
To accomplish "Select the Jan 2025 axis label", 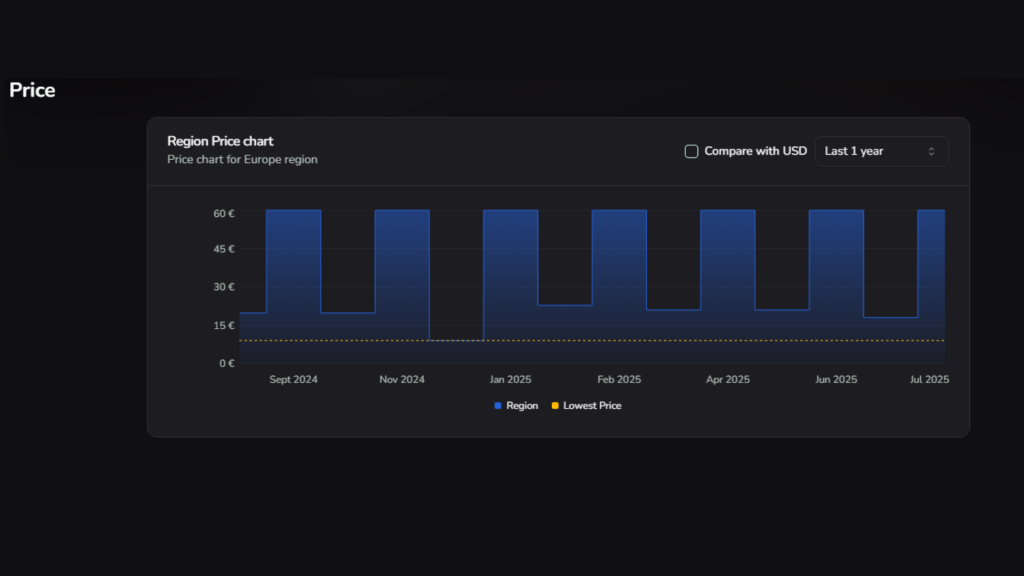I will pyautogui.click(x=510, y=380).
